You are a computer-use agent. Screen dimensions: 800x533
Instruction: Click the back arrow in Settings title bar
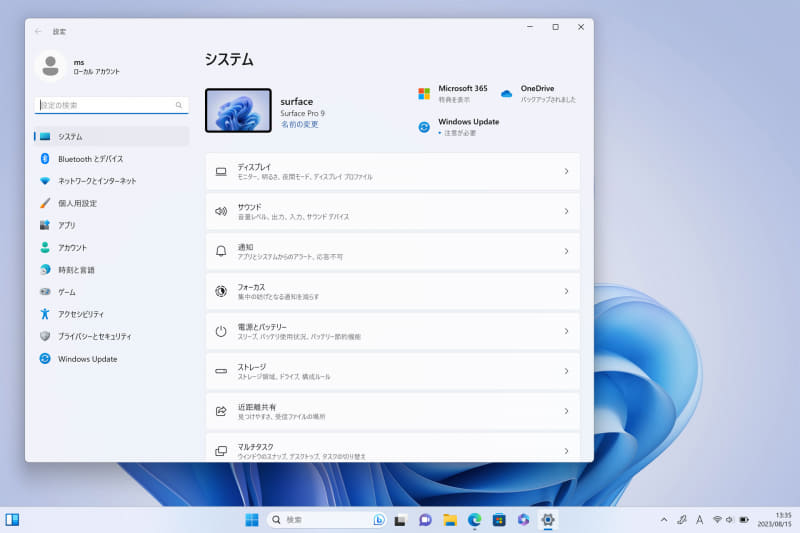point(38,32)
